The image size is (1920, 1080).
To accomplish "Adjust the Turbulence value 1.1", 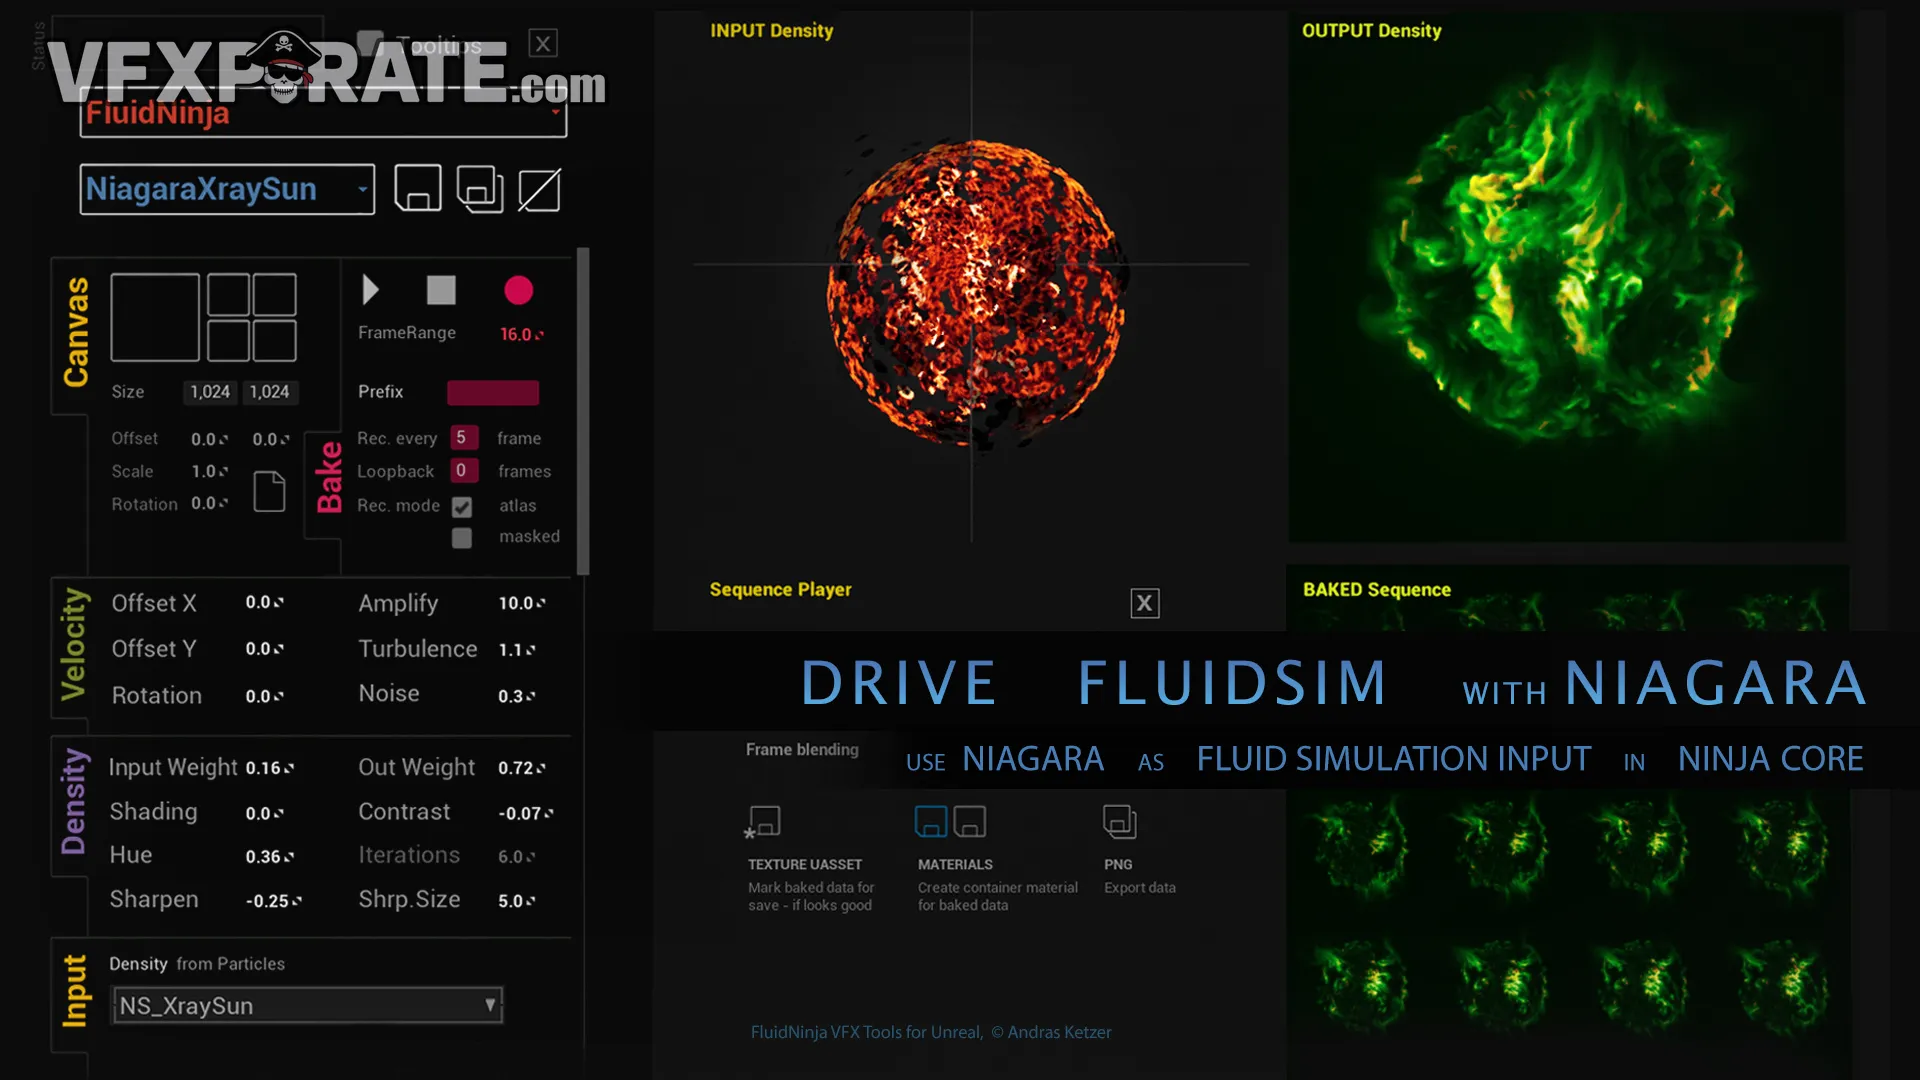I will [x=517, y=650].
